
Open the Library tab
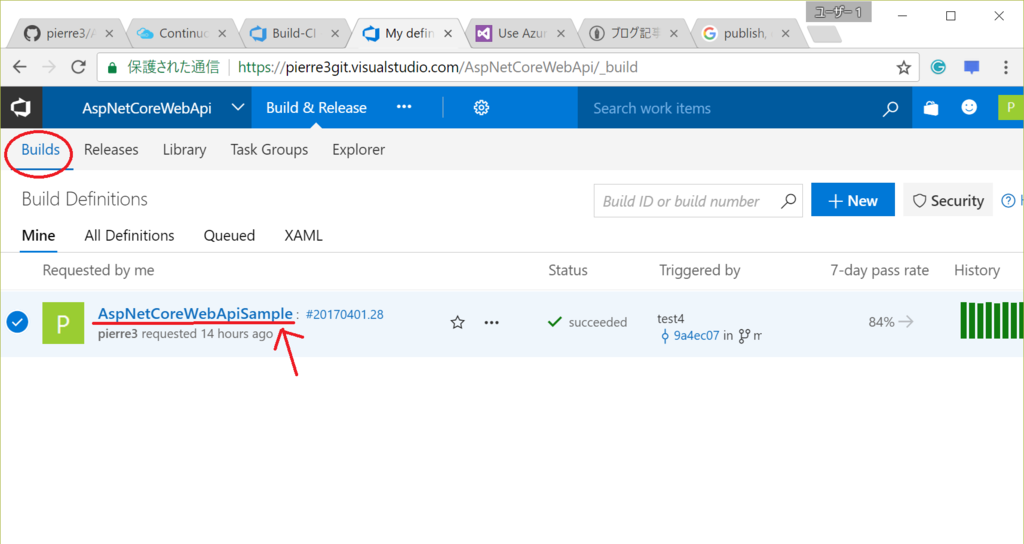coord(184,150)
